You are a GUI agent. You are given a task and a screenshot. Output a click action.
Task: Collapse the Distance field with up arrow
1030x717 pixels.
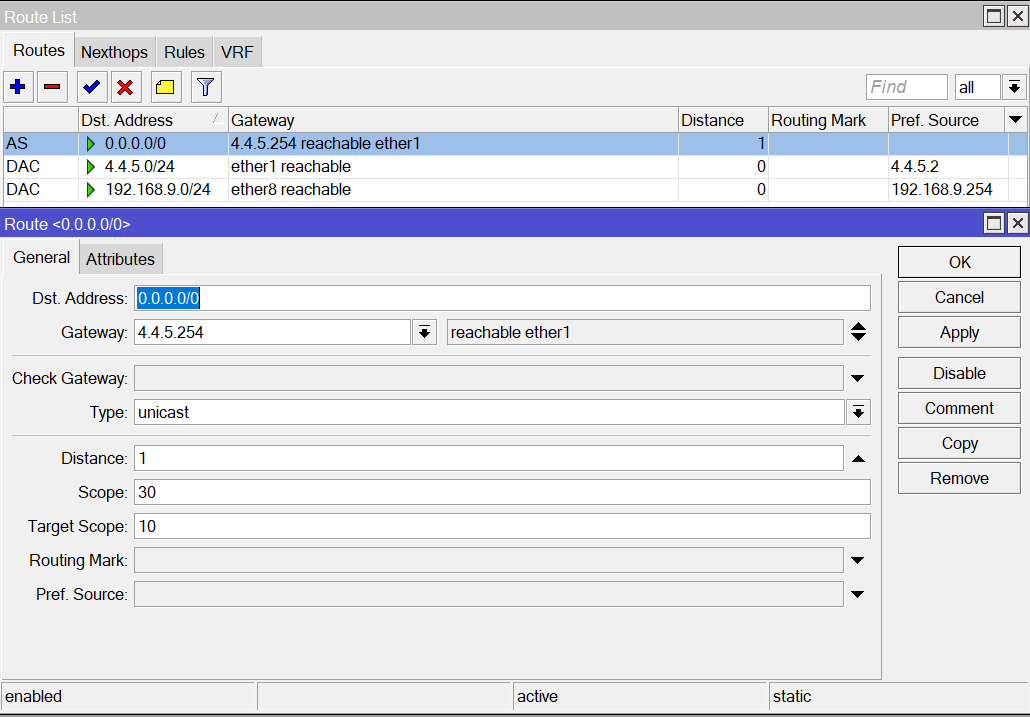coord(857,458)
